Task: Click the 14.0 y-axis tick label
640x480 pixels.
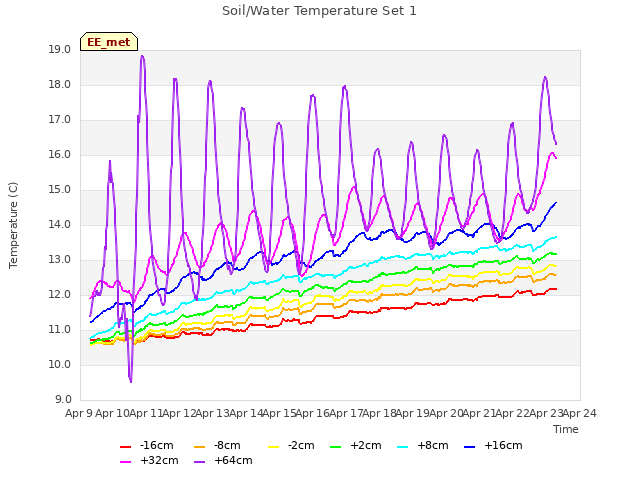Action: pos(60,225)
